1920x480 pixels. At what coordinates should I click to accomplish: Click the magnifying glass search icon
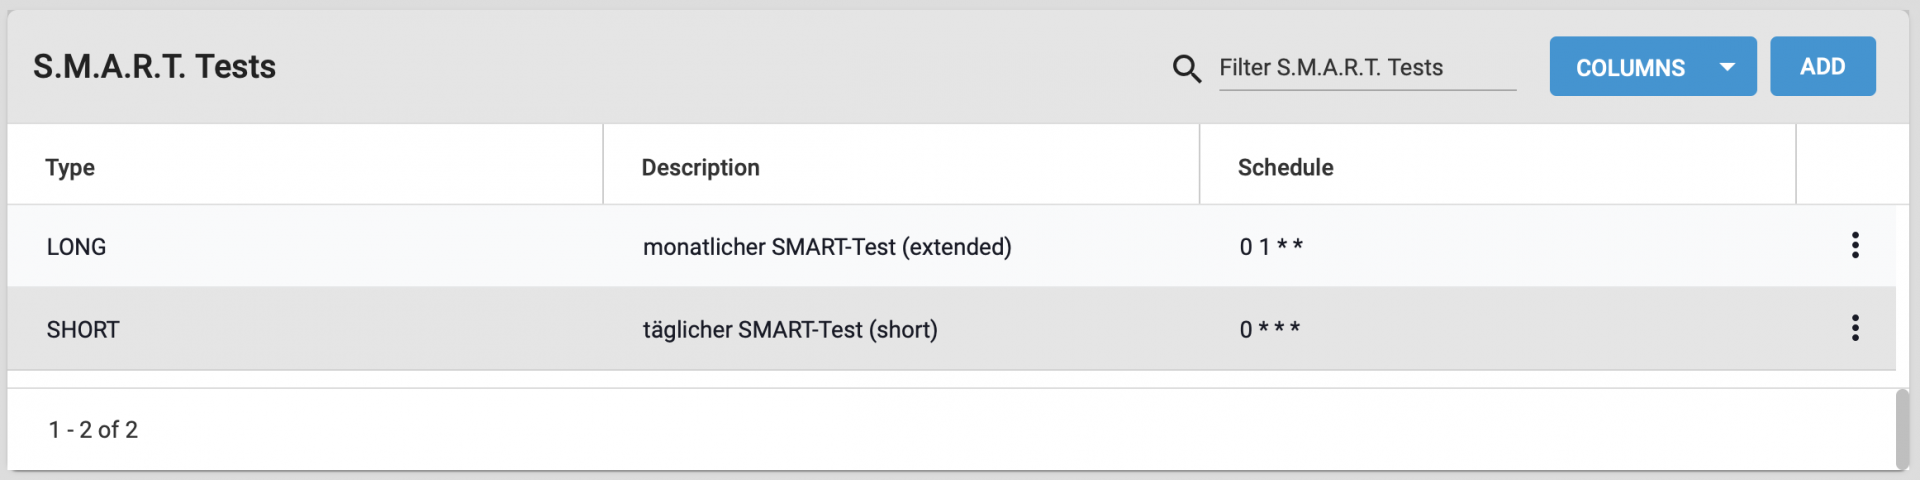[x=1186, y=68]
